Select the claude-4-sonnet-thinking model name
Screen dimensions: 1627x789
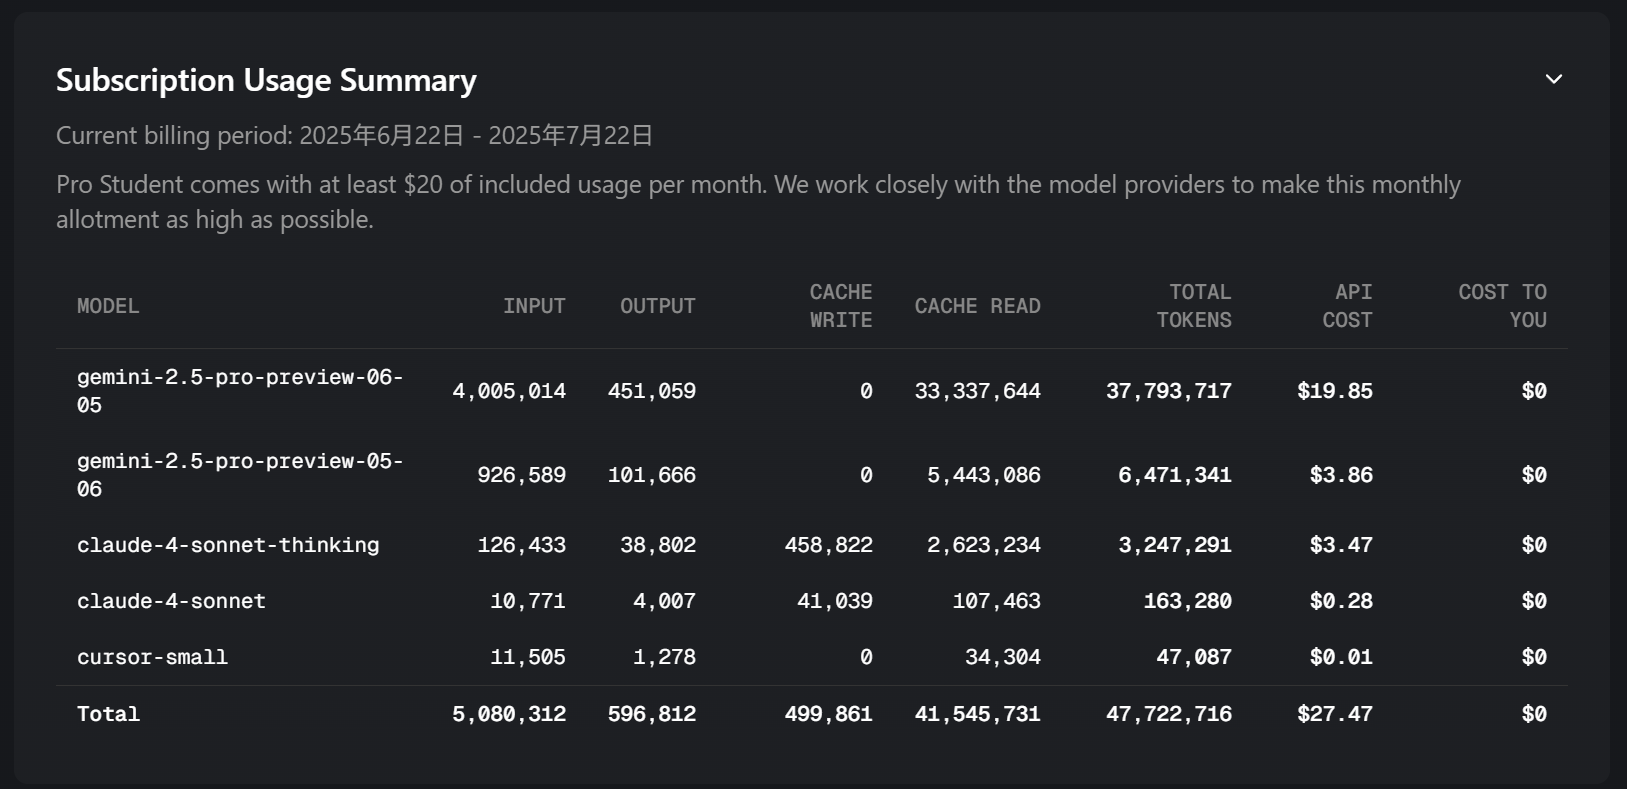click(228, 545)
